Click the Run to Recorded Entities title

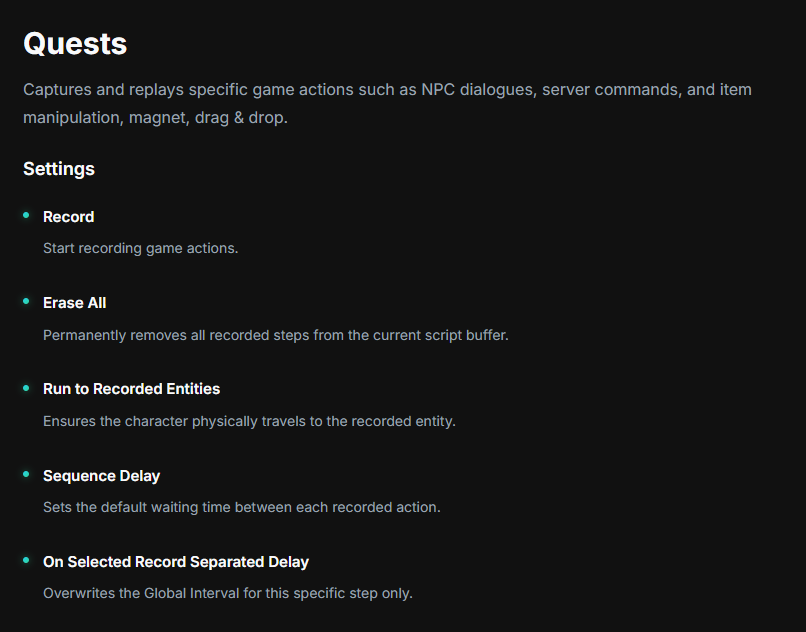[x=131, y=389]
